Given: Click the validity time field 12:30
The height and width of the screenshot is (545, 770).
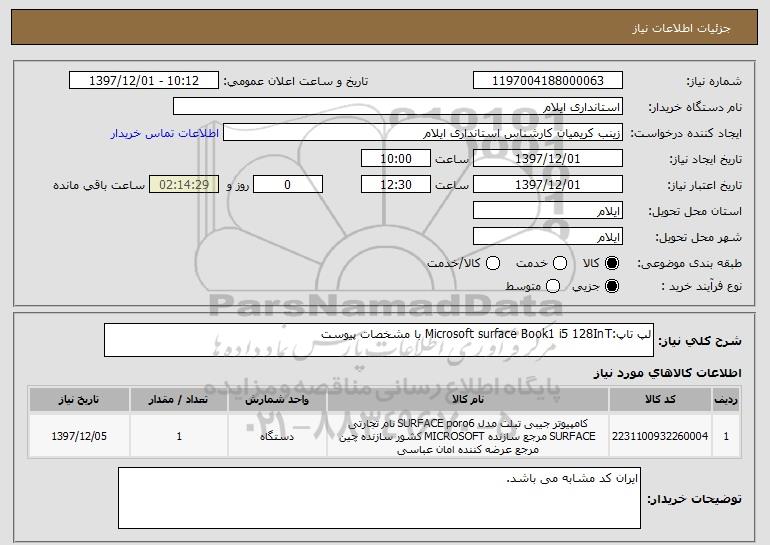Looking at the screenshot, I should coord(396,185).
